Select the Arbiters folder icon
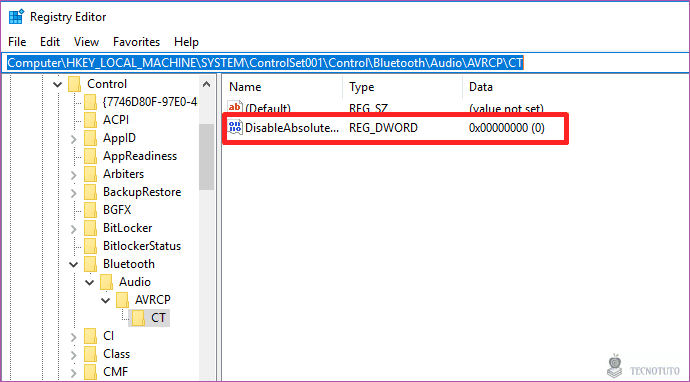The height and width of the screenshot is (382, 690). pyautogui.click(x=90, y=174)
